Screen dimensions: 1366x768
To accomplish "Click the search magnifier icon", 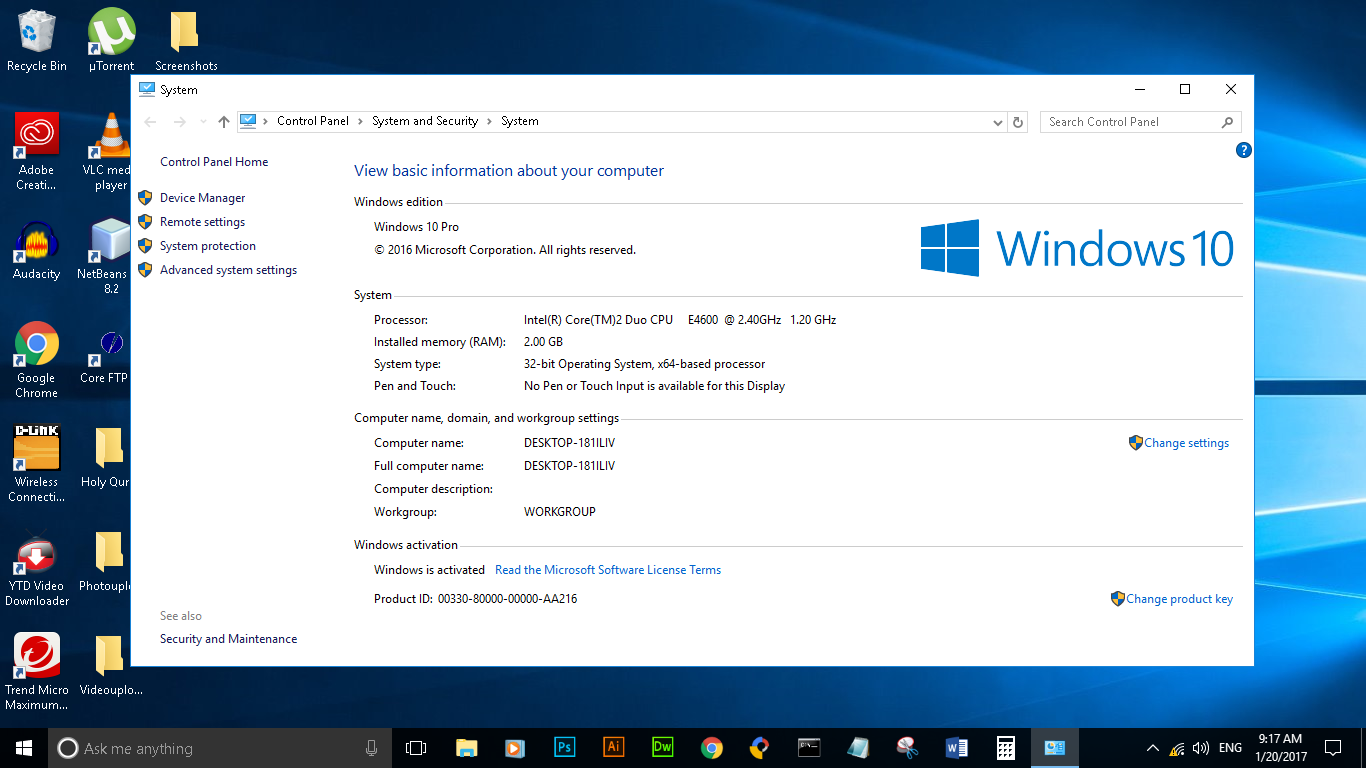I will tap(1228, 122).
